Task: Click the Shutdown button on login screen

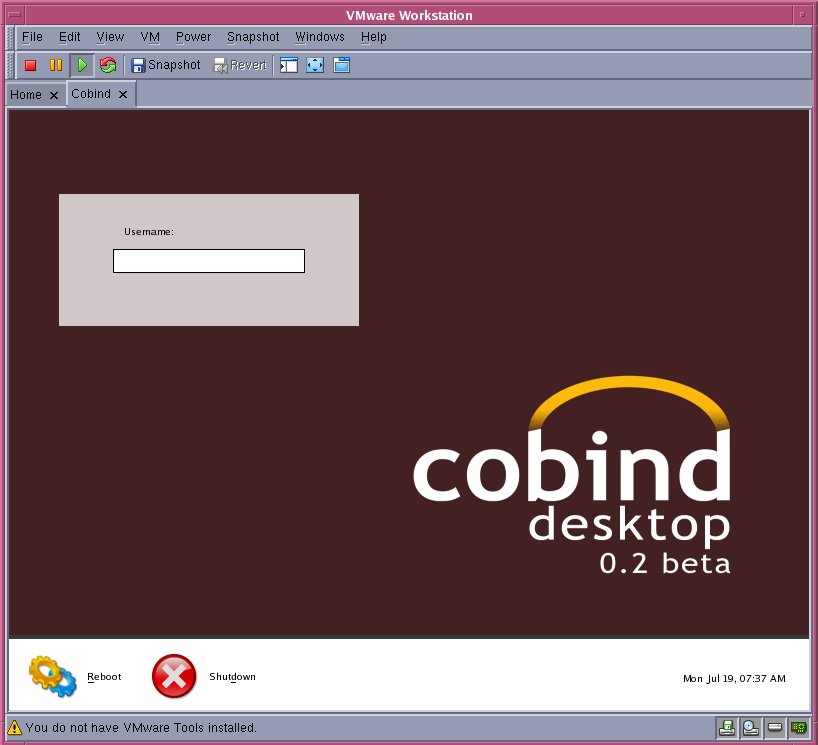Action: point(174,677)
